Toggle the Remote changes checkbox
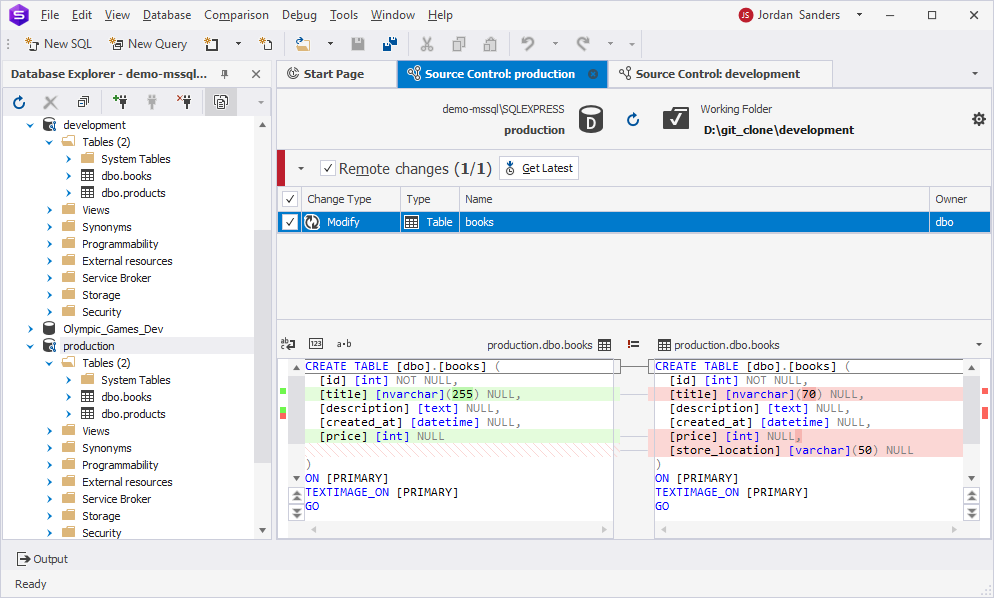 coord(328,168)
